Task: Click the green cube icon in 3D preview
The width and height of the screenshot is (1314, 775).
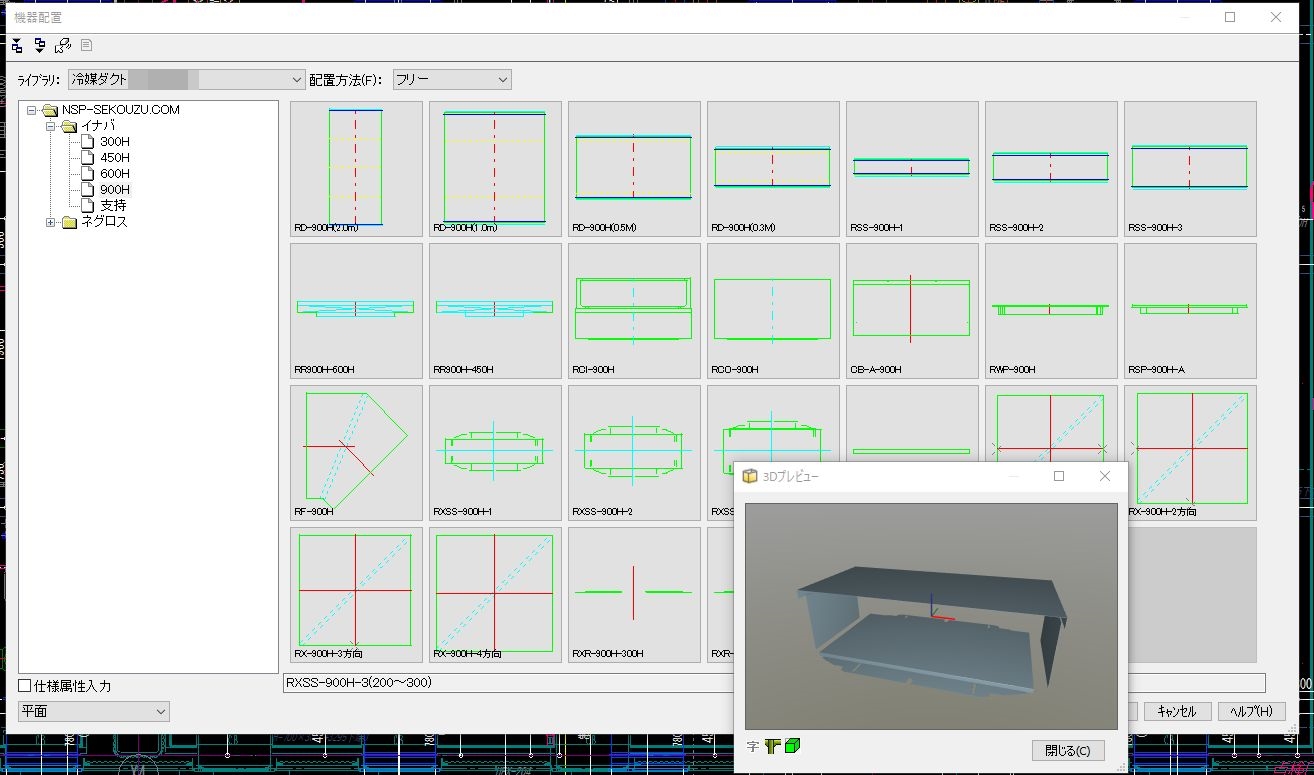Action: (792, 745)
